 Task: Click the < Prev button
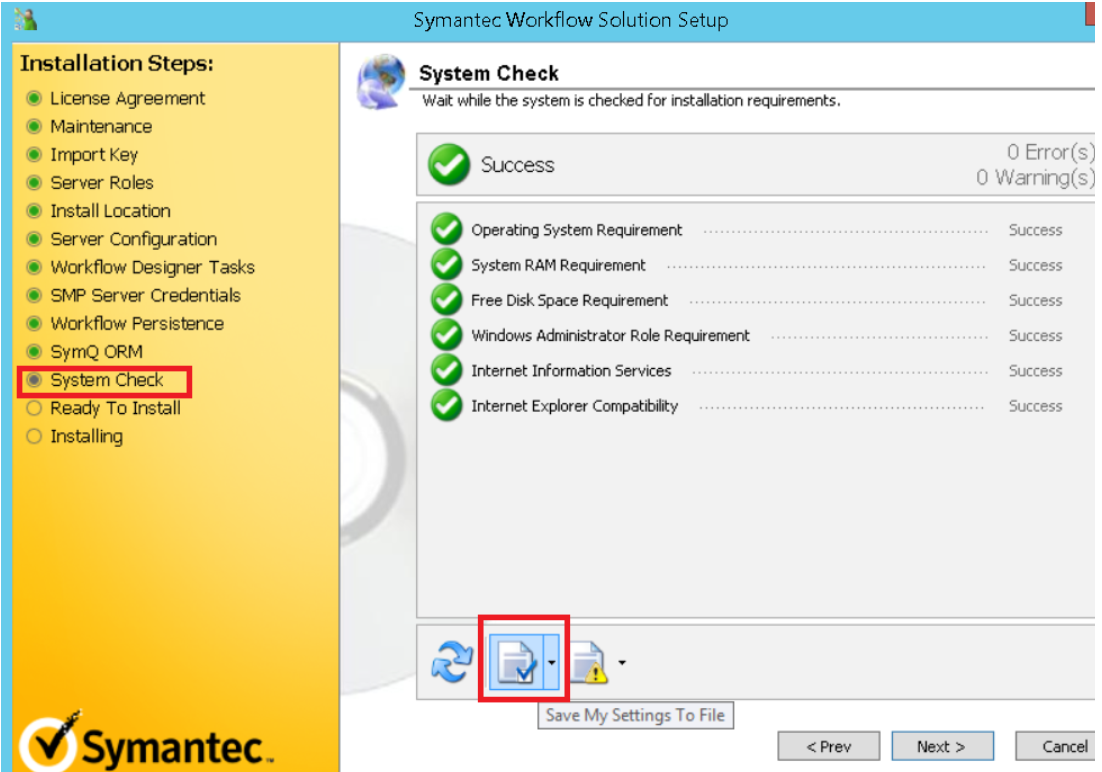coord(828,746)
